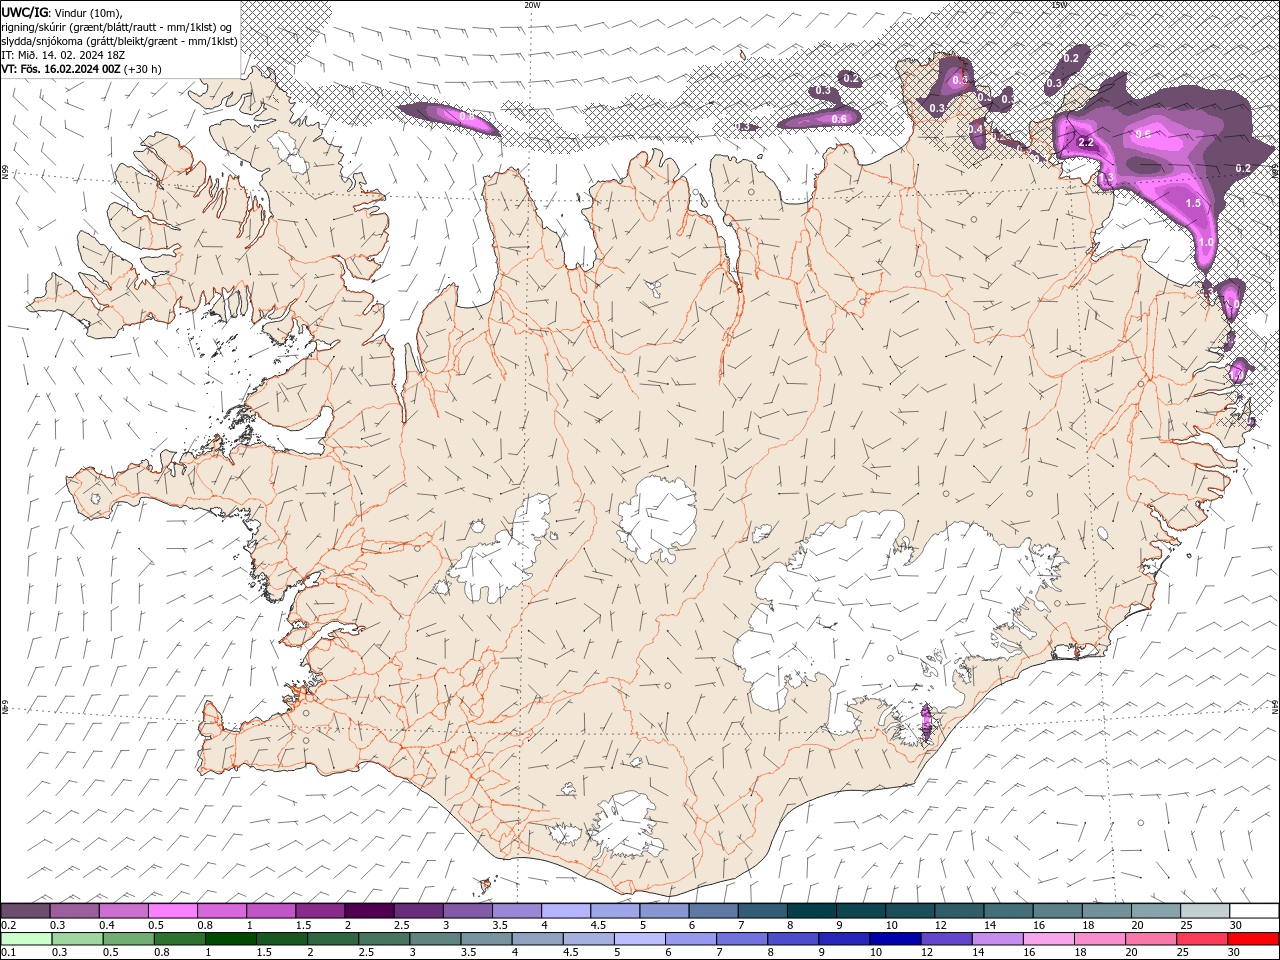This screenshot has width=1280, height=960.
Task: Select the dark teal 8 swatch in top legend row
Action: 811,911
